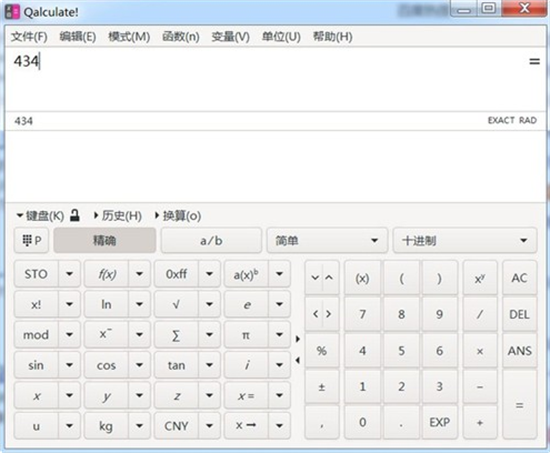Open the dropdown arrow next to 0xff
Viewport: 550px width, 453px height.
point(209,274)
